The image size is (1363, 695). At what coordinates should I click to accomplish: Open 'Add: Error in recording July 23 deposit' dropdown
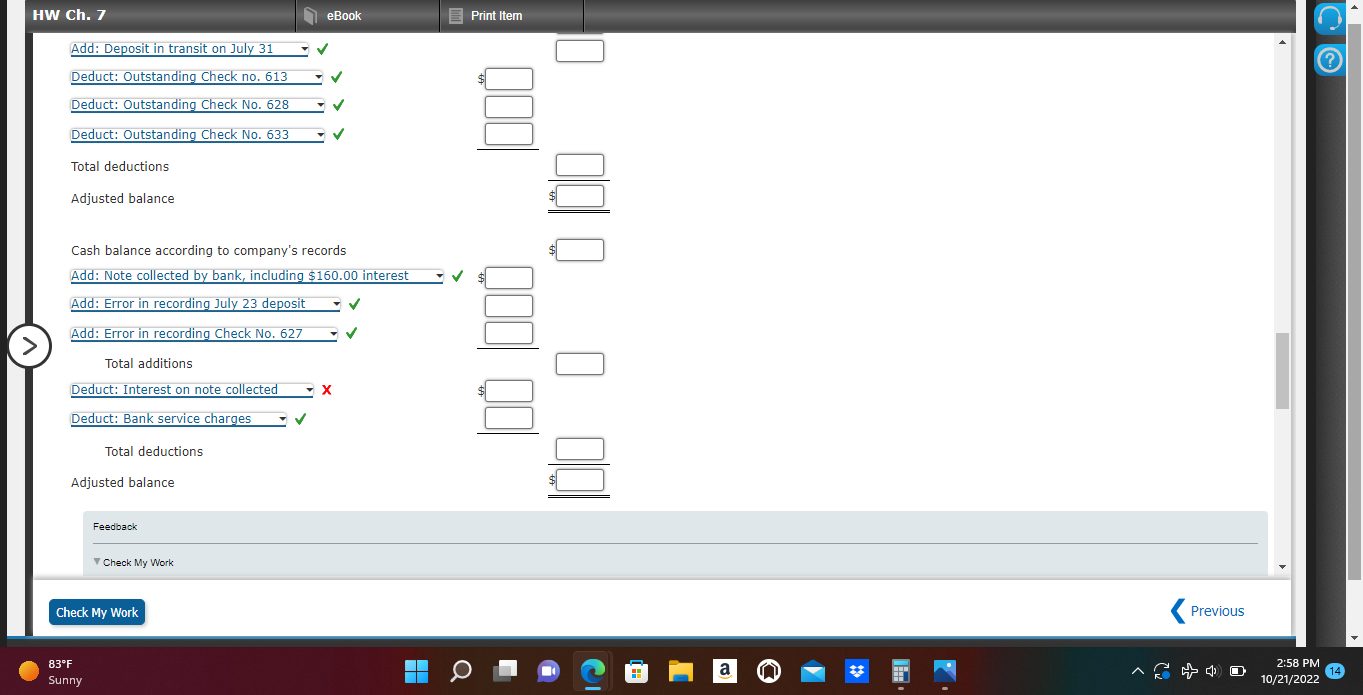[206, 304]
